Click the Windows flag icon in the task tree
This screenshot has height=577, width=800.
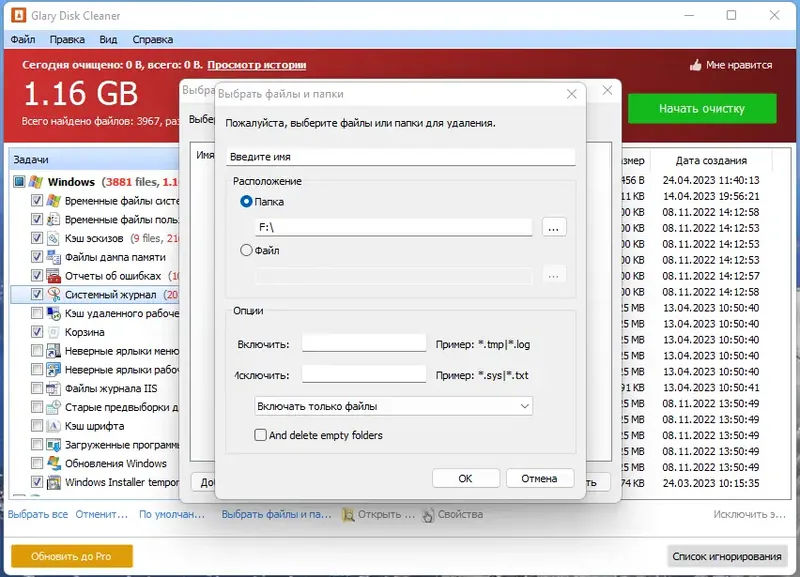(x=36, y=182)
